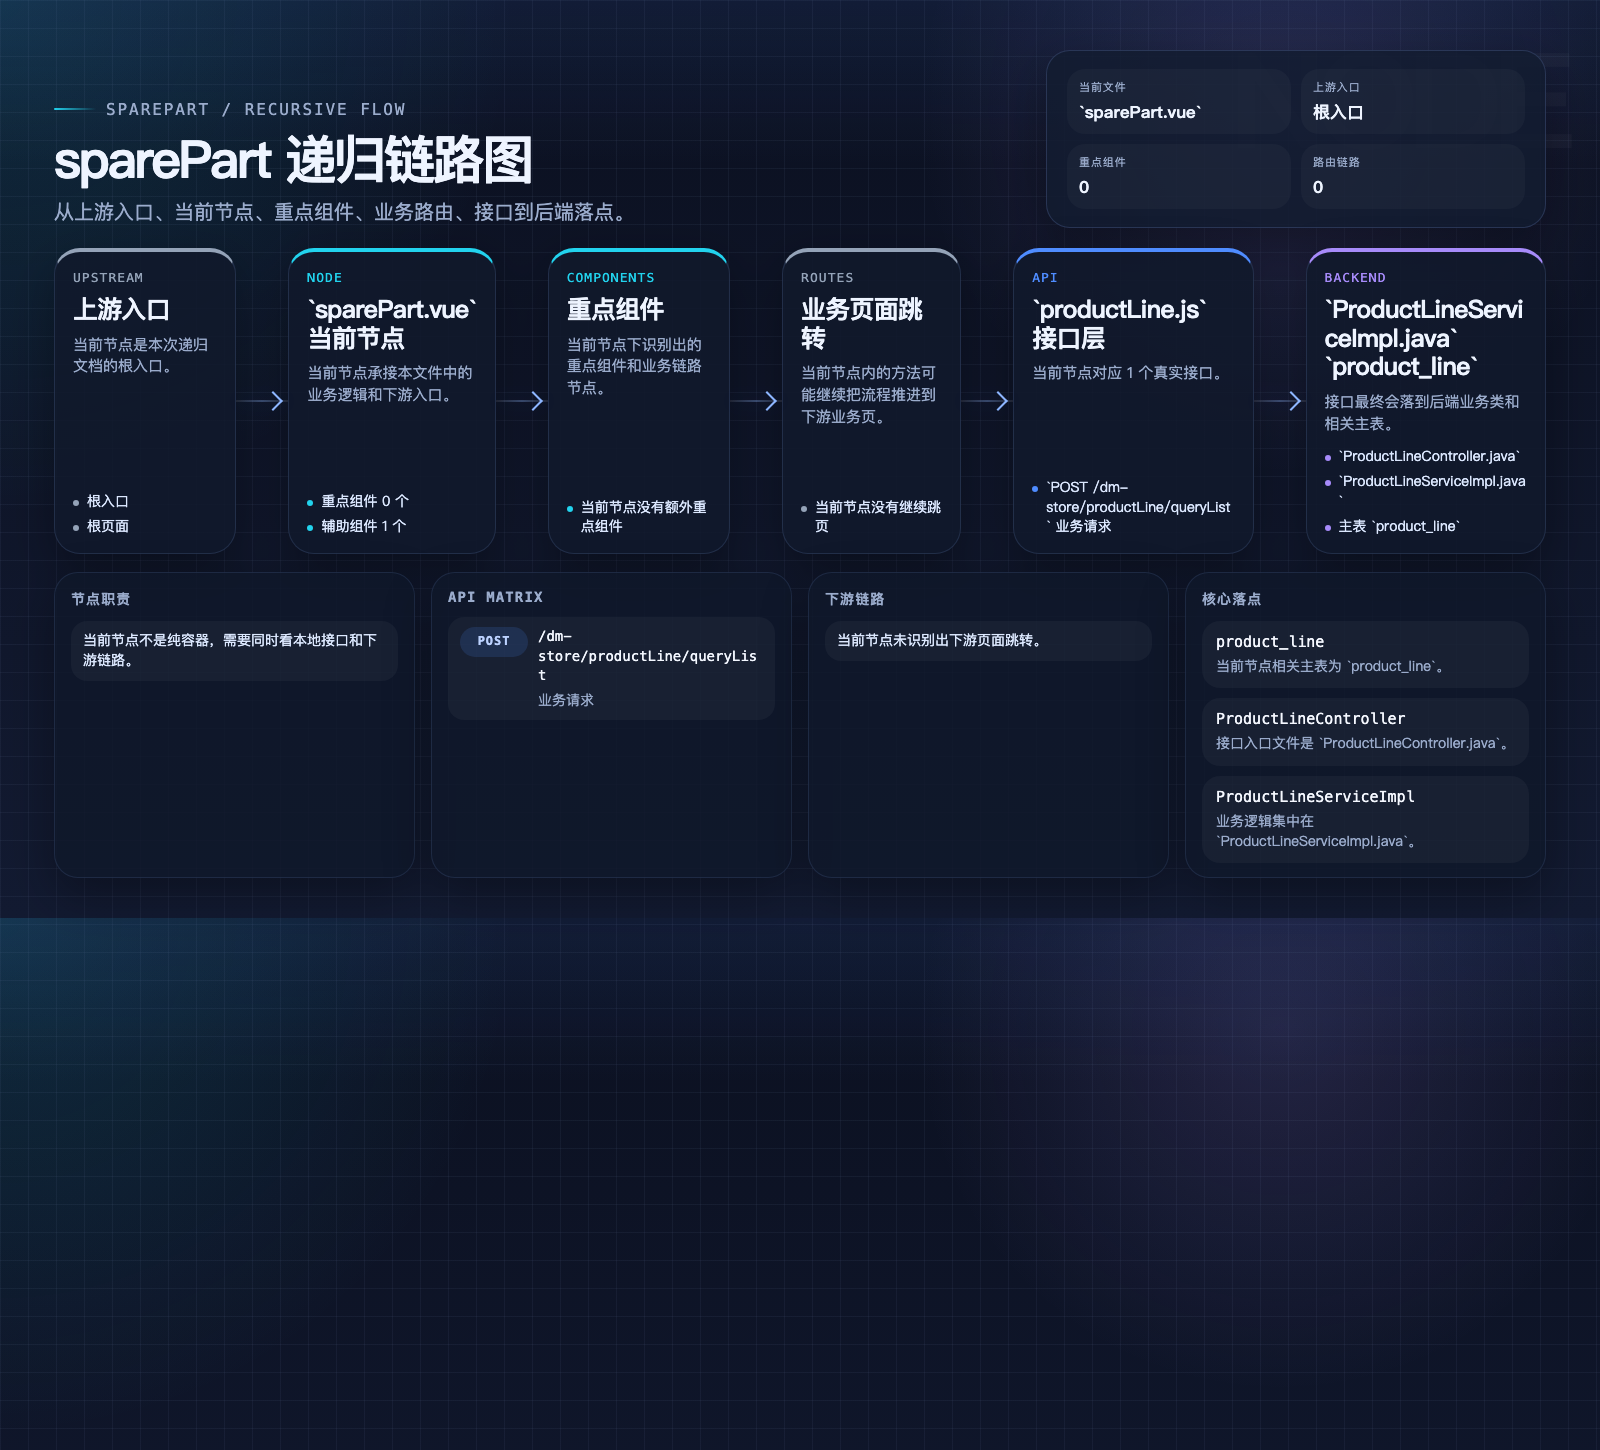Click the arrow between COMPONENTS and ROUTES cards
Screen dimensions: 1600x1450
point(755,401)
